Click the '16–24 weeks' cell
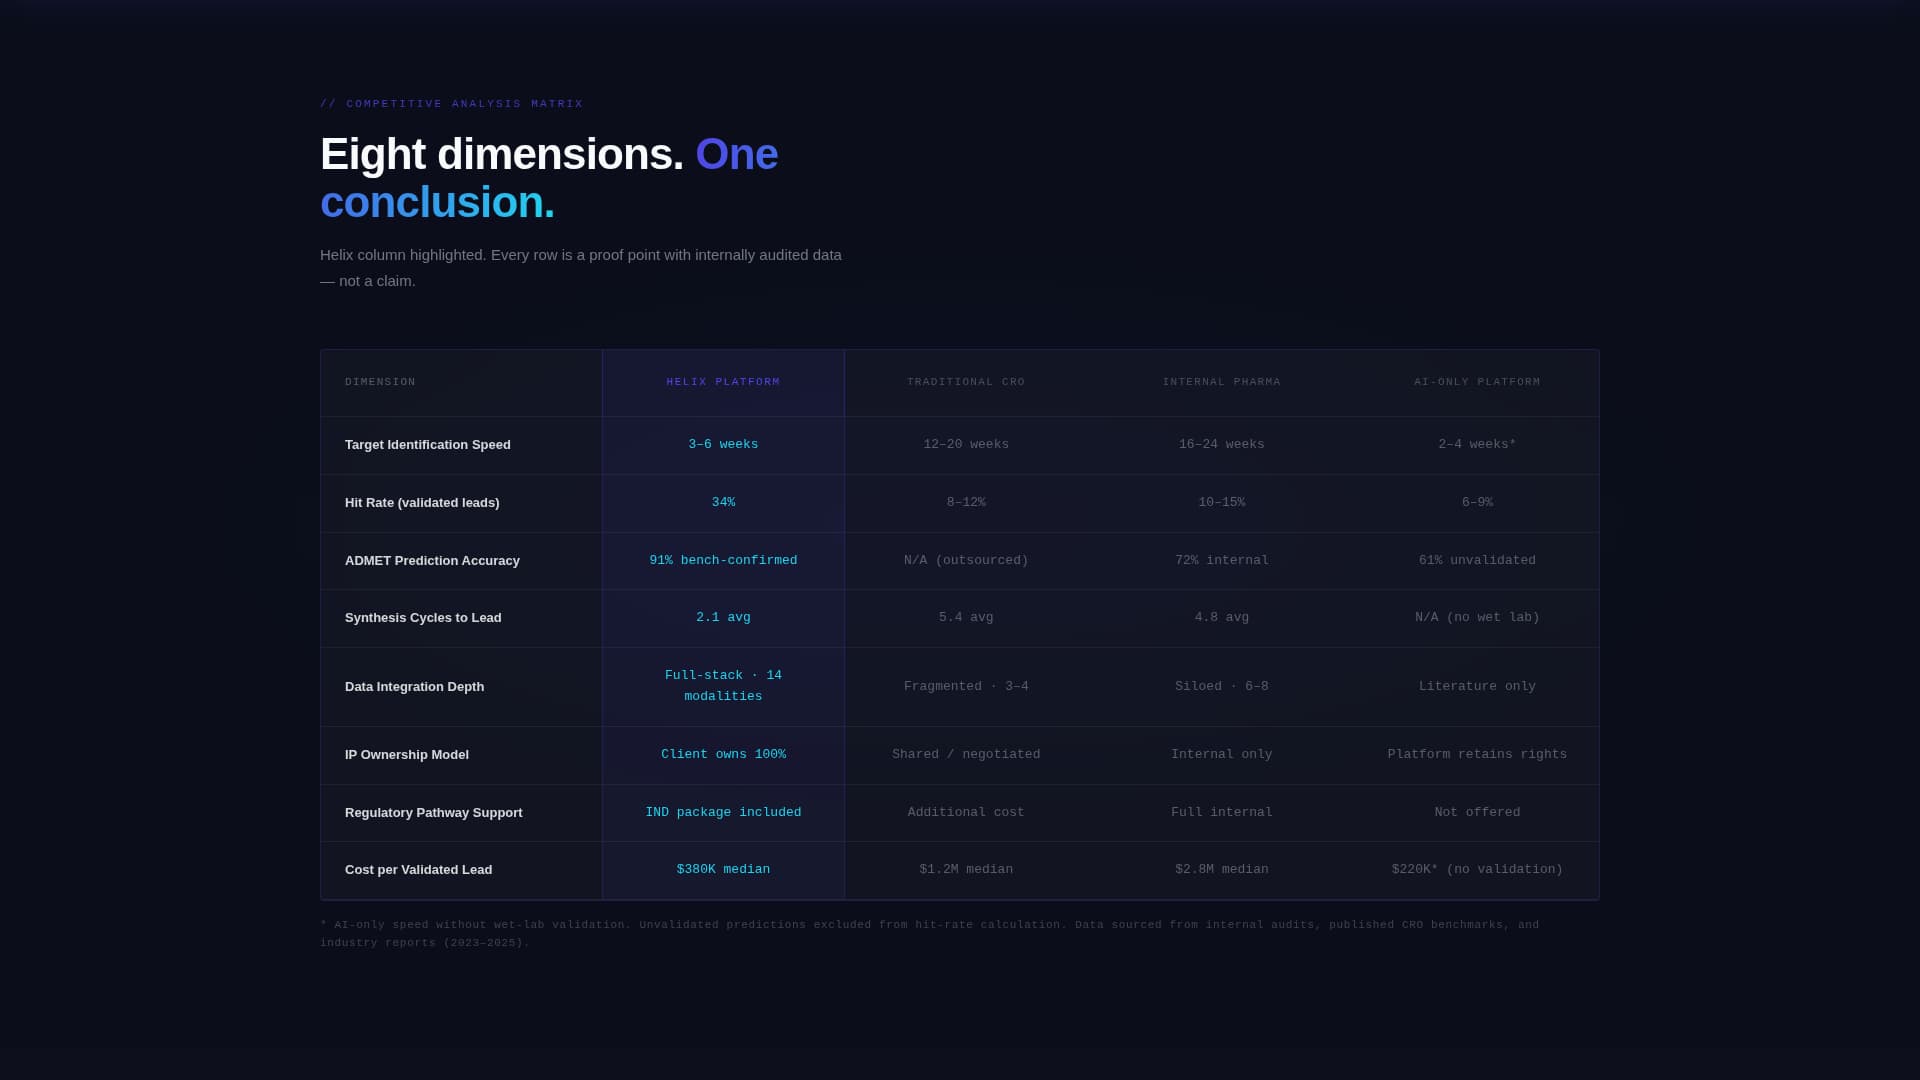Viewport: 1920px width, 1080px height. tap(1221, 445)
